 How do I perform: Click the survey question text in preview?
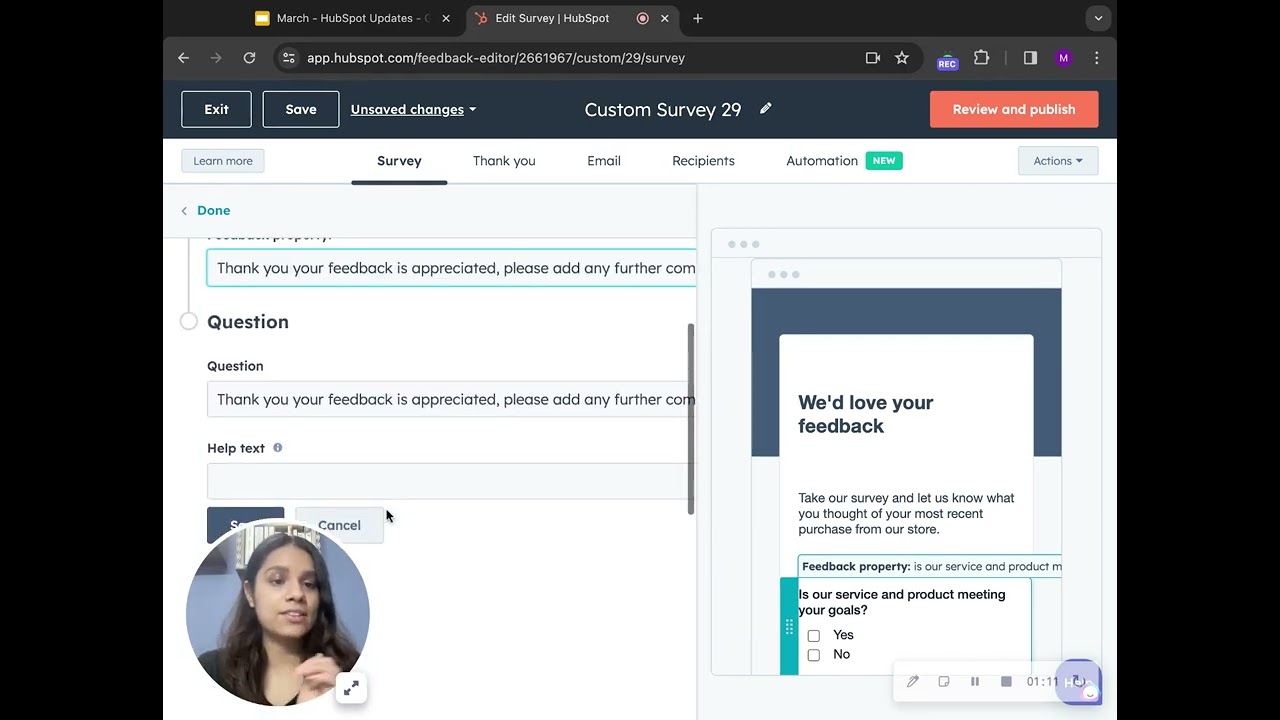tap(902, 602)
